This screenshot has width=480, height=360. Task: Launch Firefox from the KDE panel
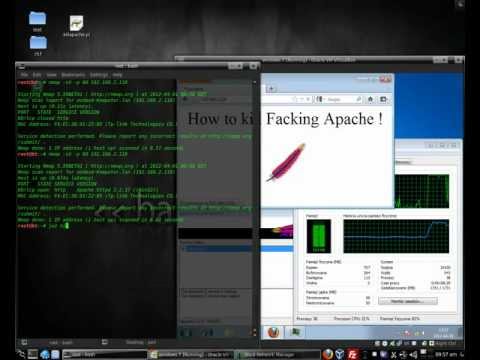(x=328, y=354)
